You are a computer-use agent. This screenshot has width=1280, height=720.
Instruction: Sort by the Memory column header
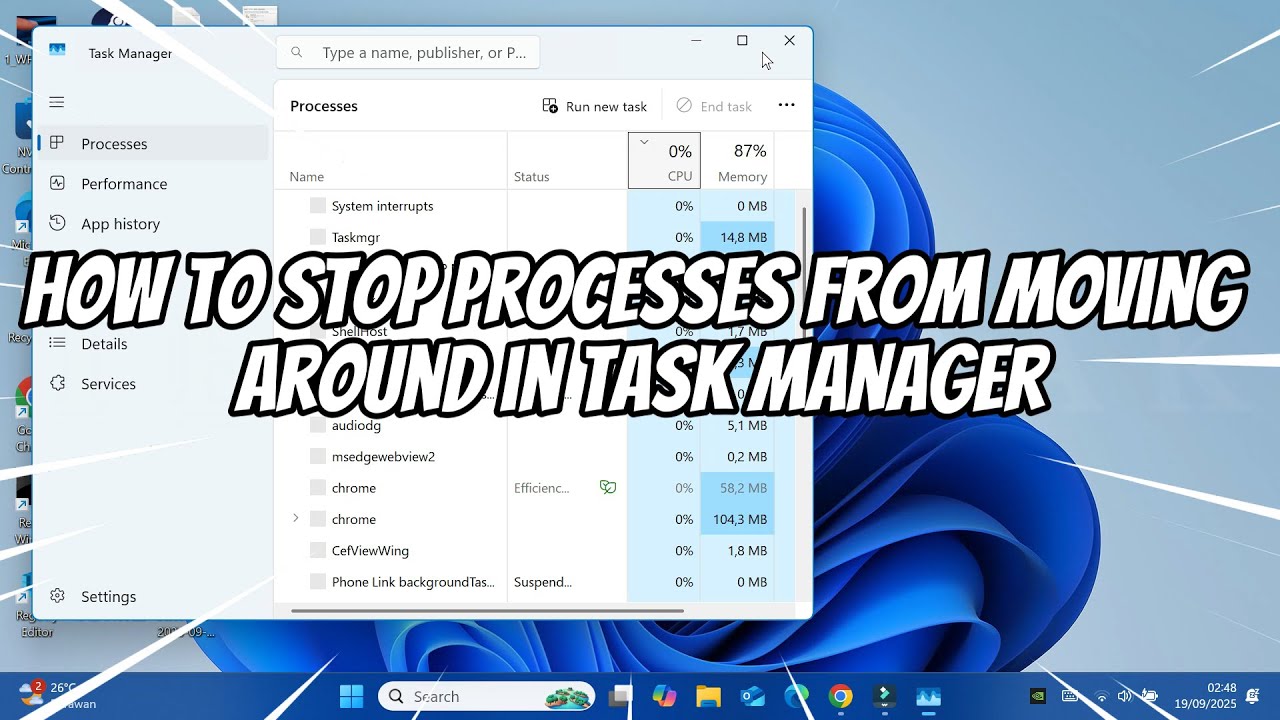click(738, 160)
